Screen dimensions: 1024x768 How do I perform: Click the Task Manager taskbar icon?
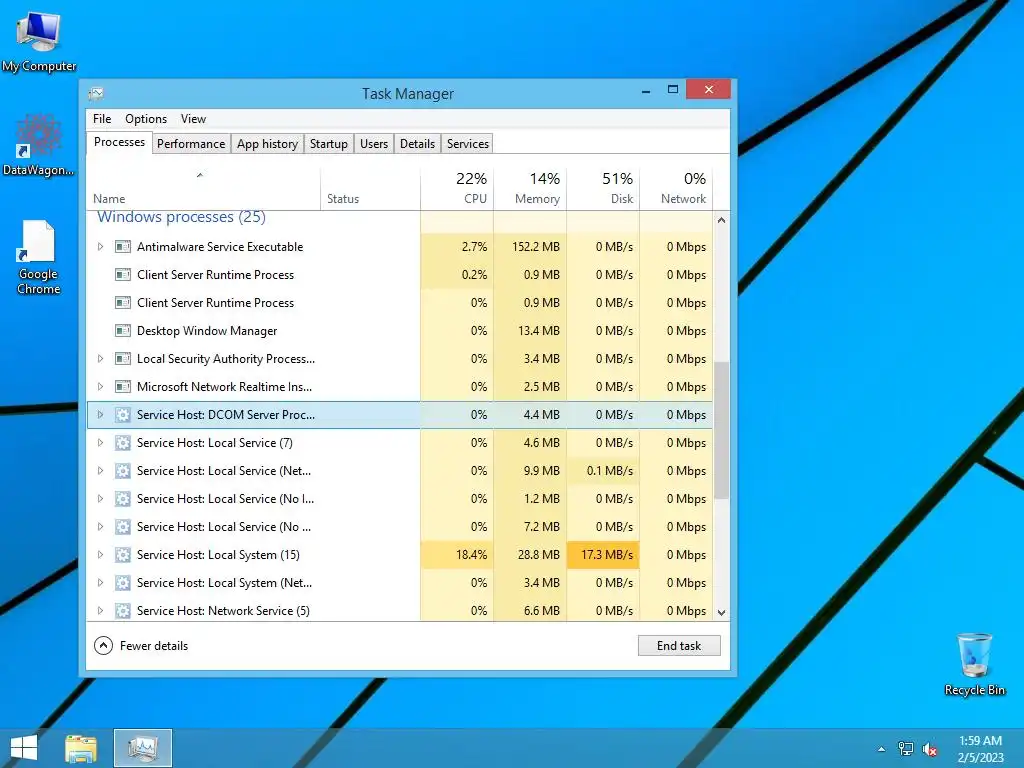pyautogui.click(x=142, y=748)
